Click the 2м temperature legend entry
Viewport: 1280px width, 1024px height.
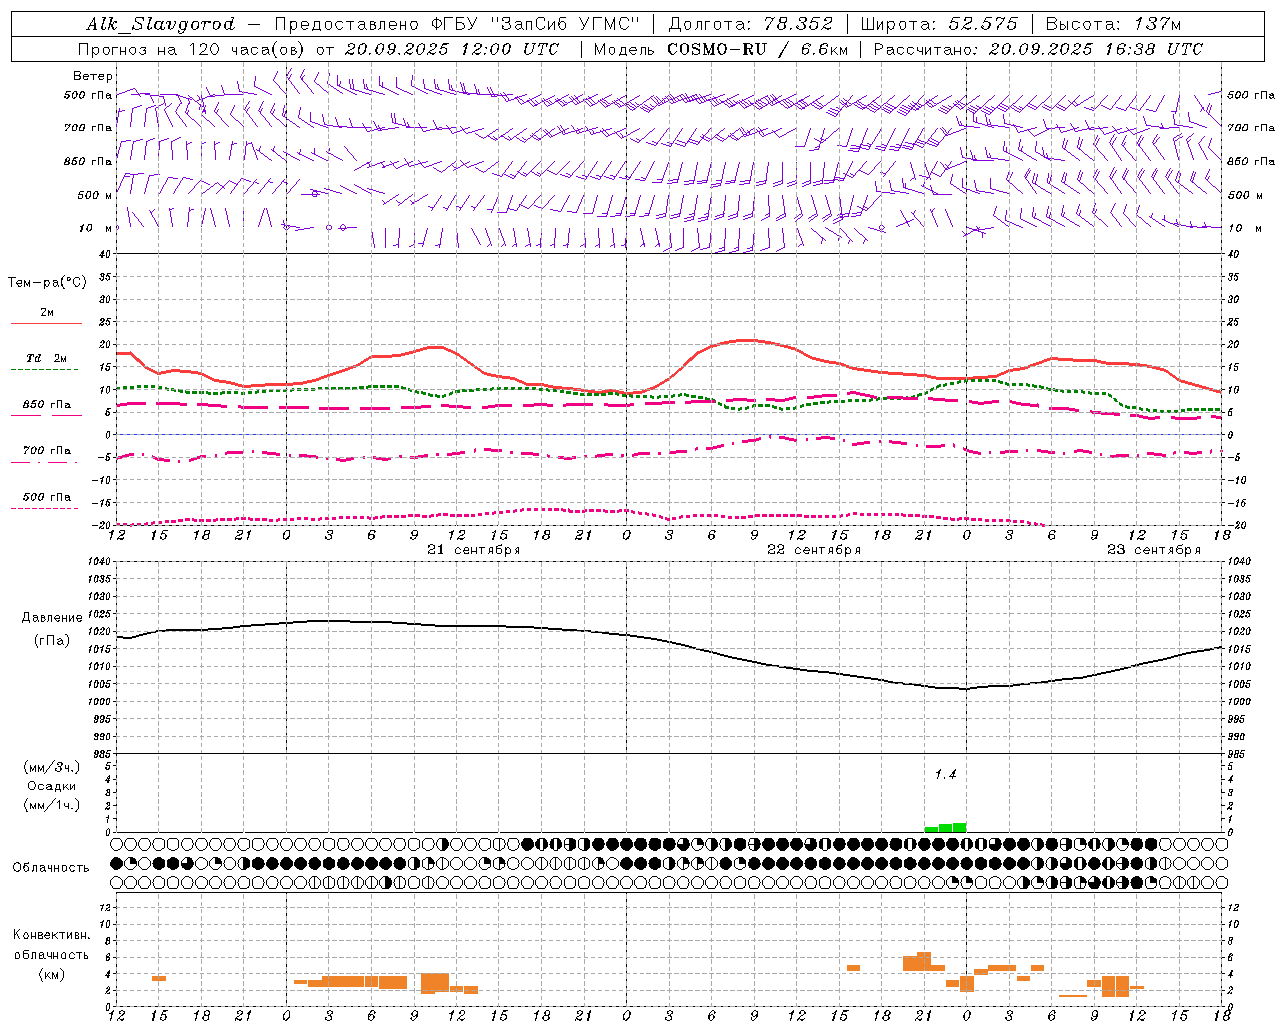[47, 313]
